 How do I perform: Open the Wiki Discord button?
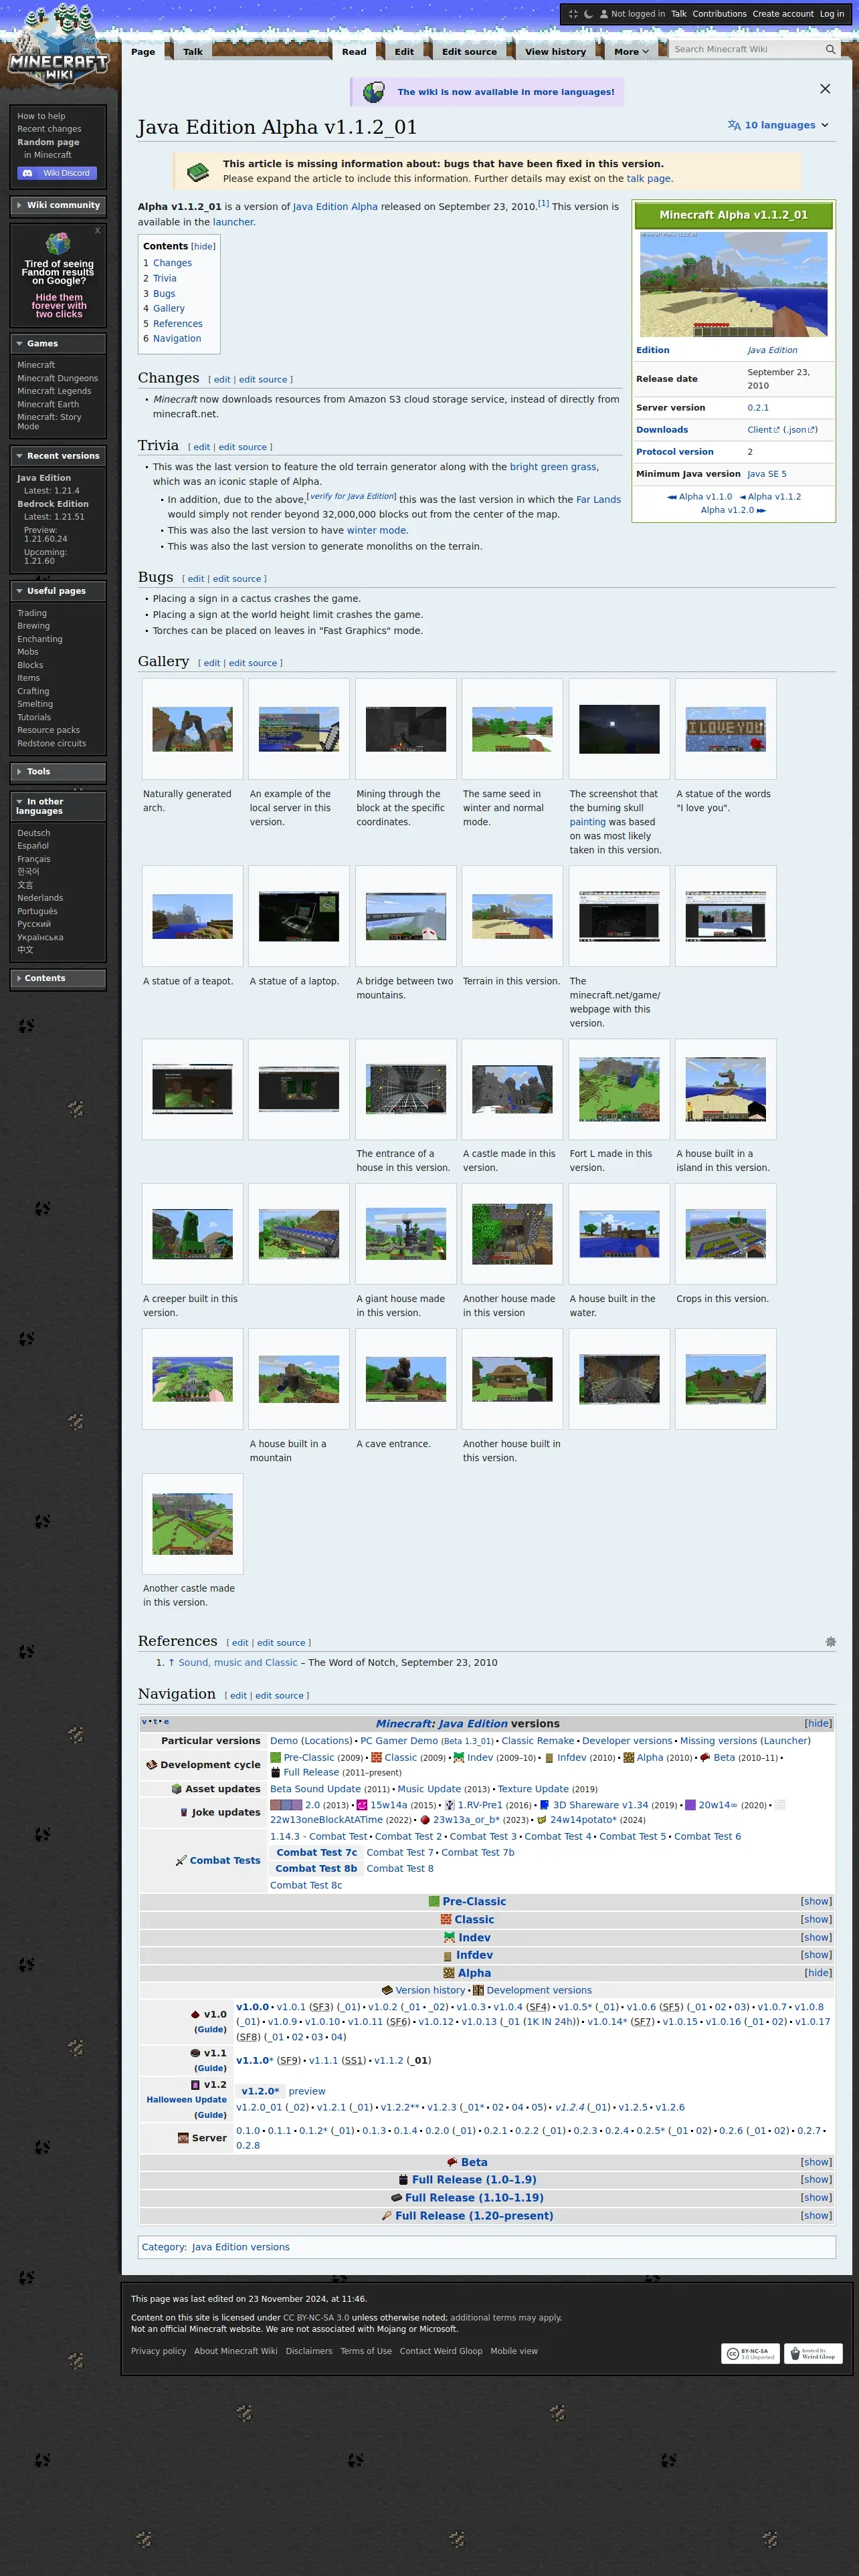pyautogui.click(x=57, y=173)
